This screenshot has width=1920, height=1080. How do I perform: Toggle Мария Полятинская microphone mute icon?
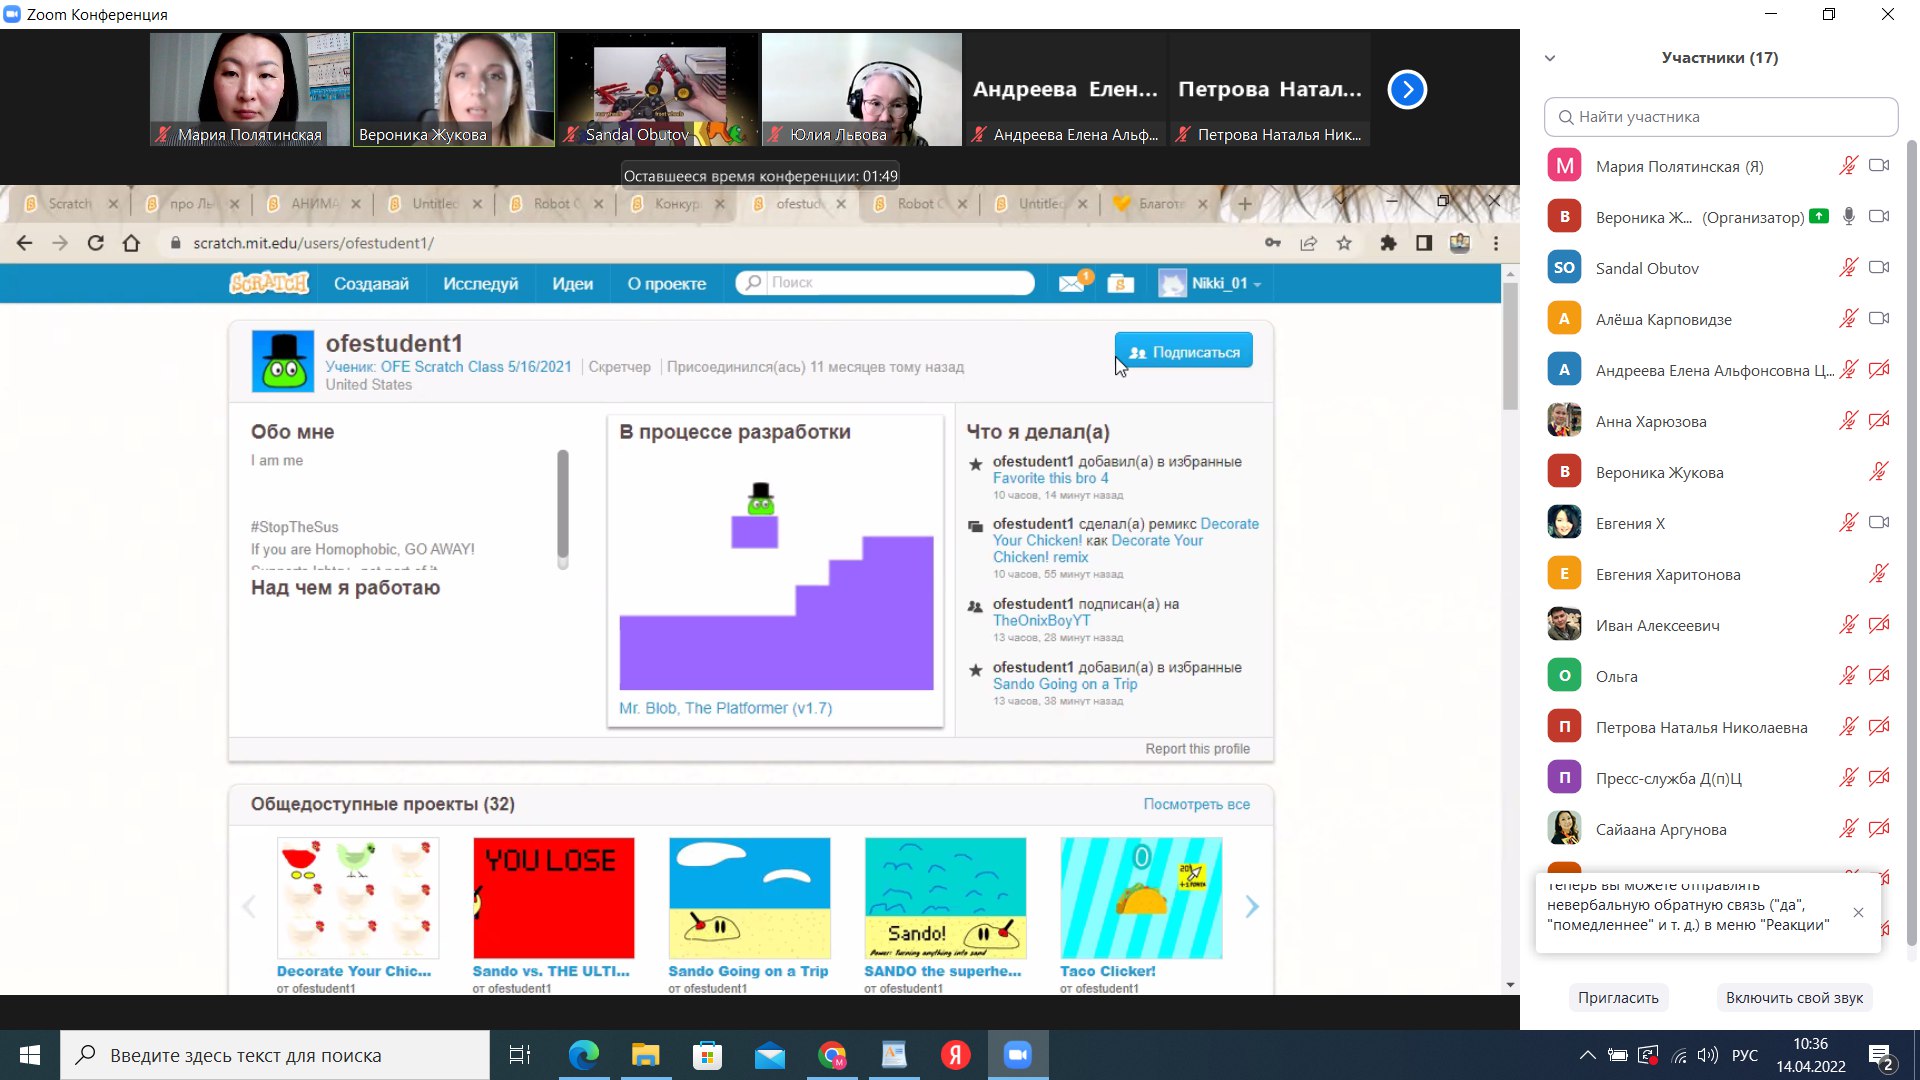(1848, 166)
